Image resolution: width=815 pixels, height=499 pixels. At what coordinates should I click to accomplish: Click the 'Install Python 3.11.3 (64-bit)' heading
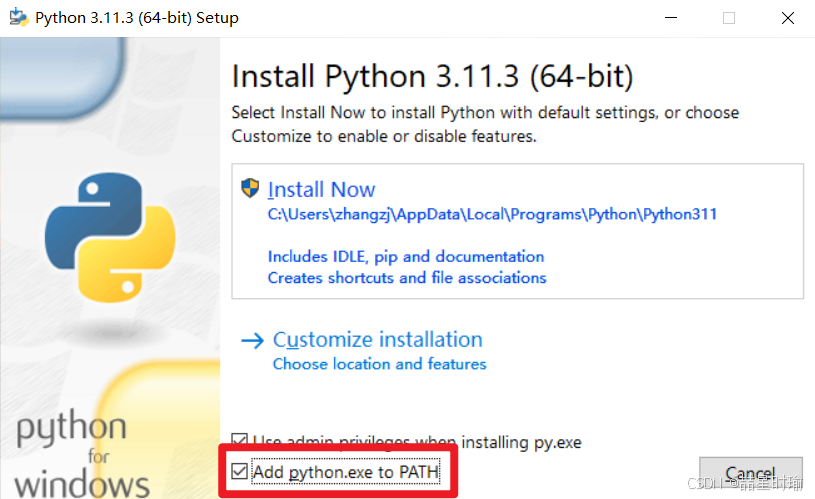point(432,76)
